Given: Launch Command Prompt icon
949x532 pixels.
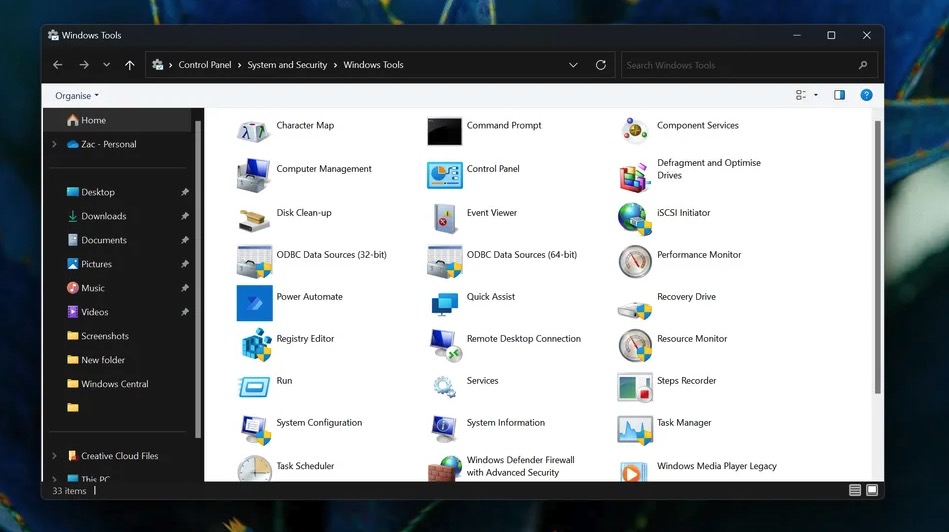Looking at the screenshot, I should click(444, 131).
